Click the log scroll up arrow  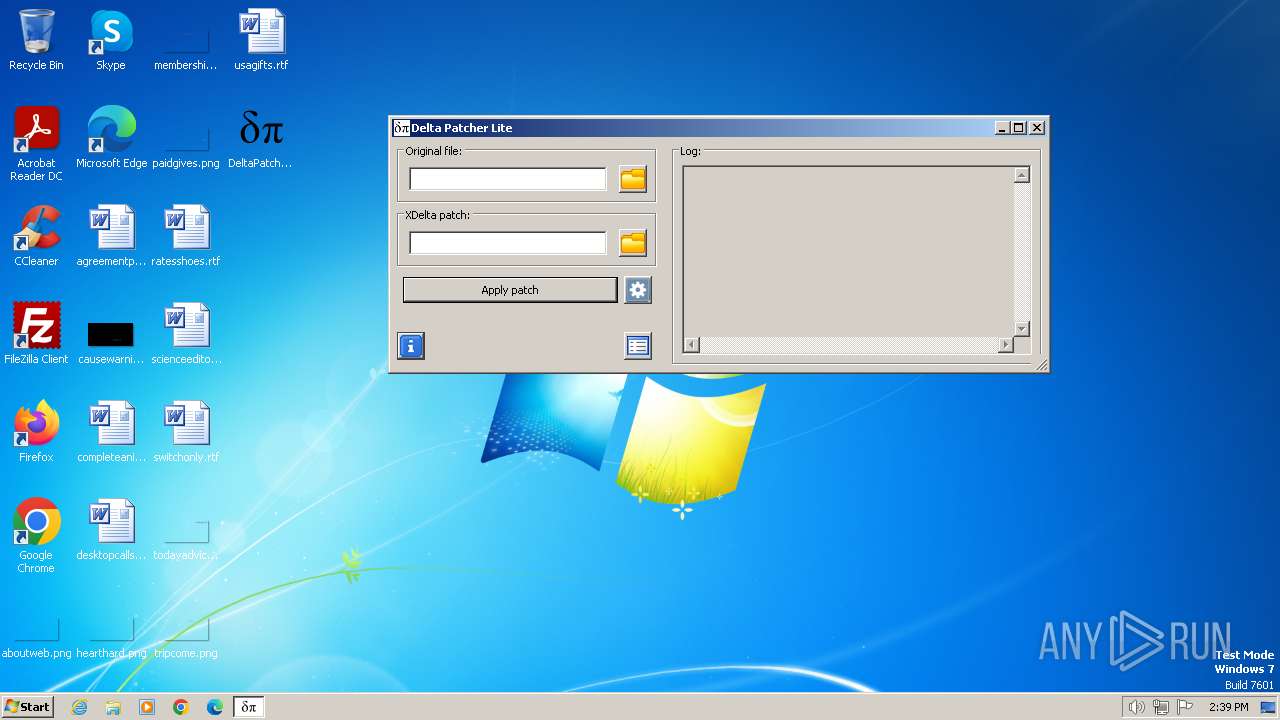pos(1021,175)
